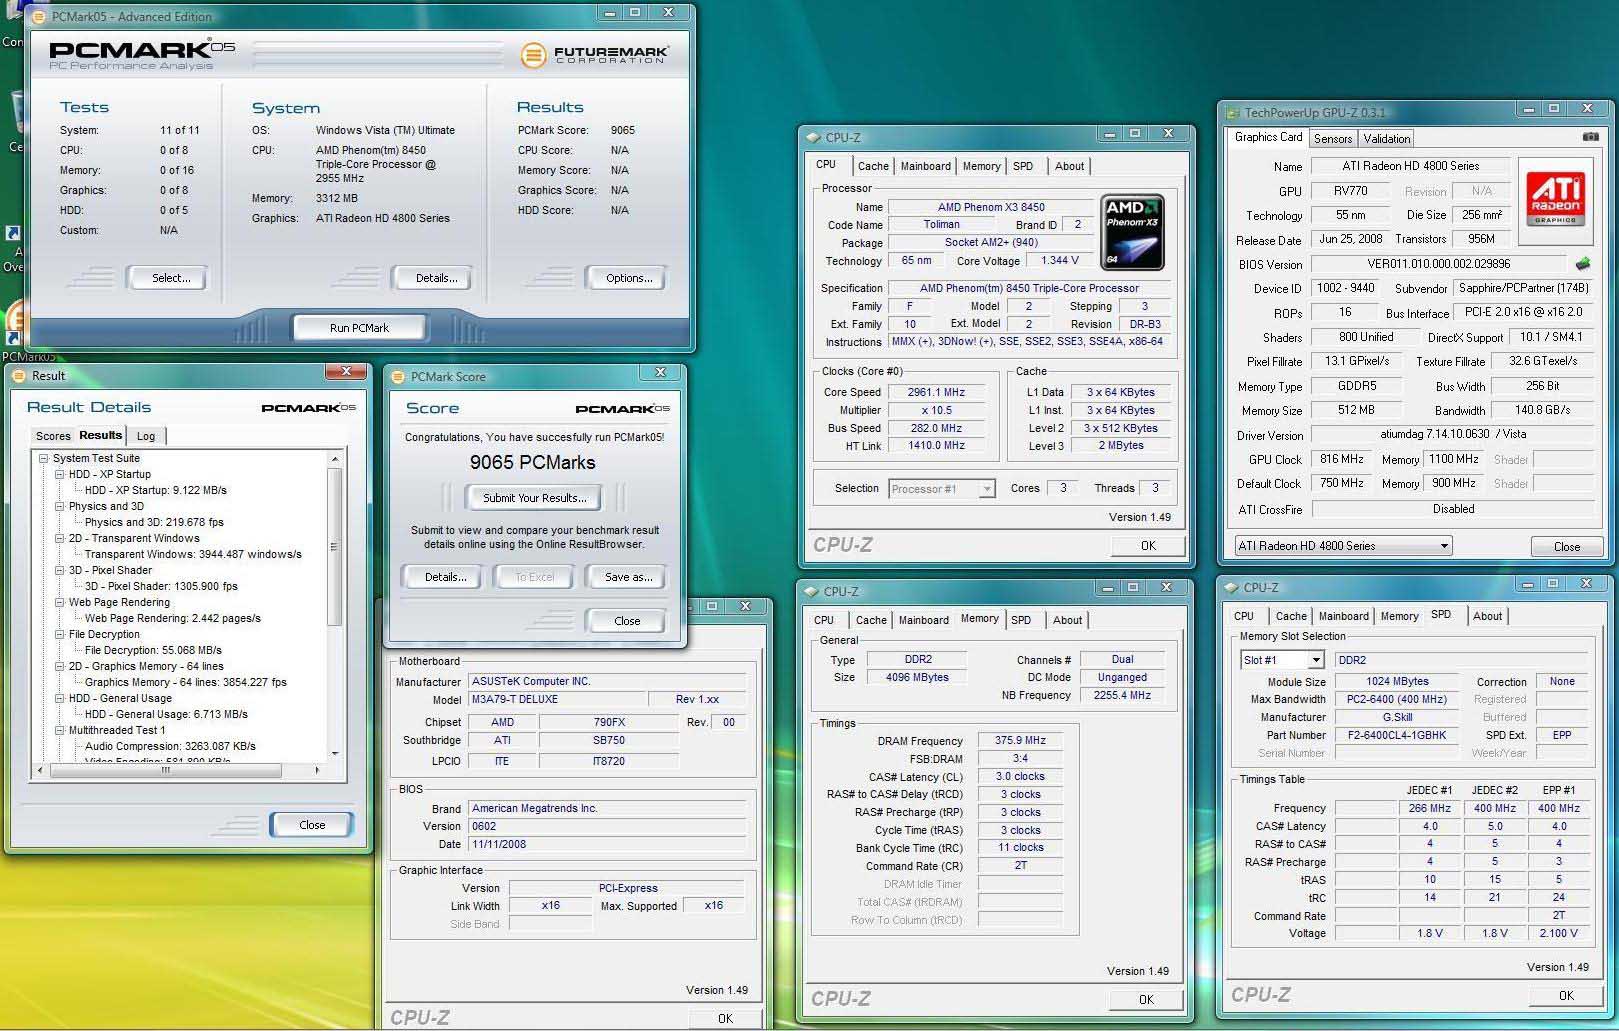This screenshot has height=1031, width=1619.
Task: Click the Part Number F2-6400CL4-1GBHK field
Action: tap(1396, 735)
